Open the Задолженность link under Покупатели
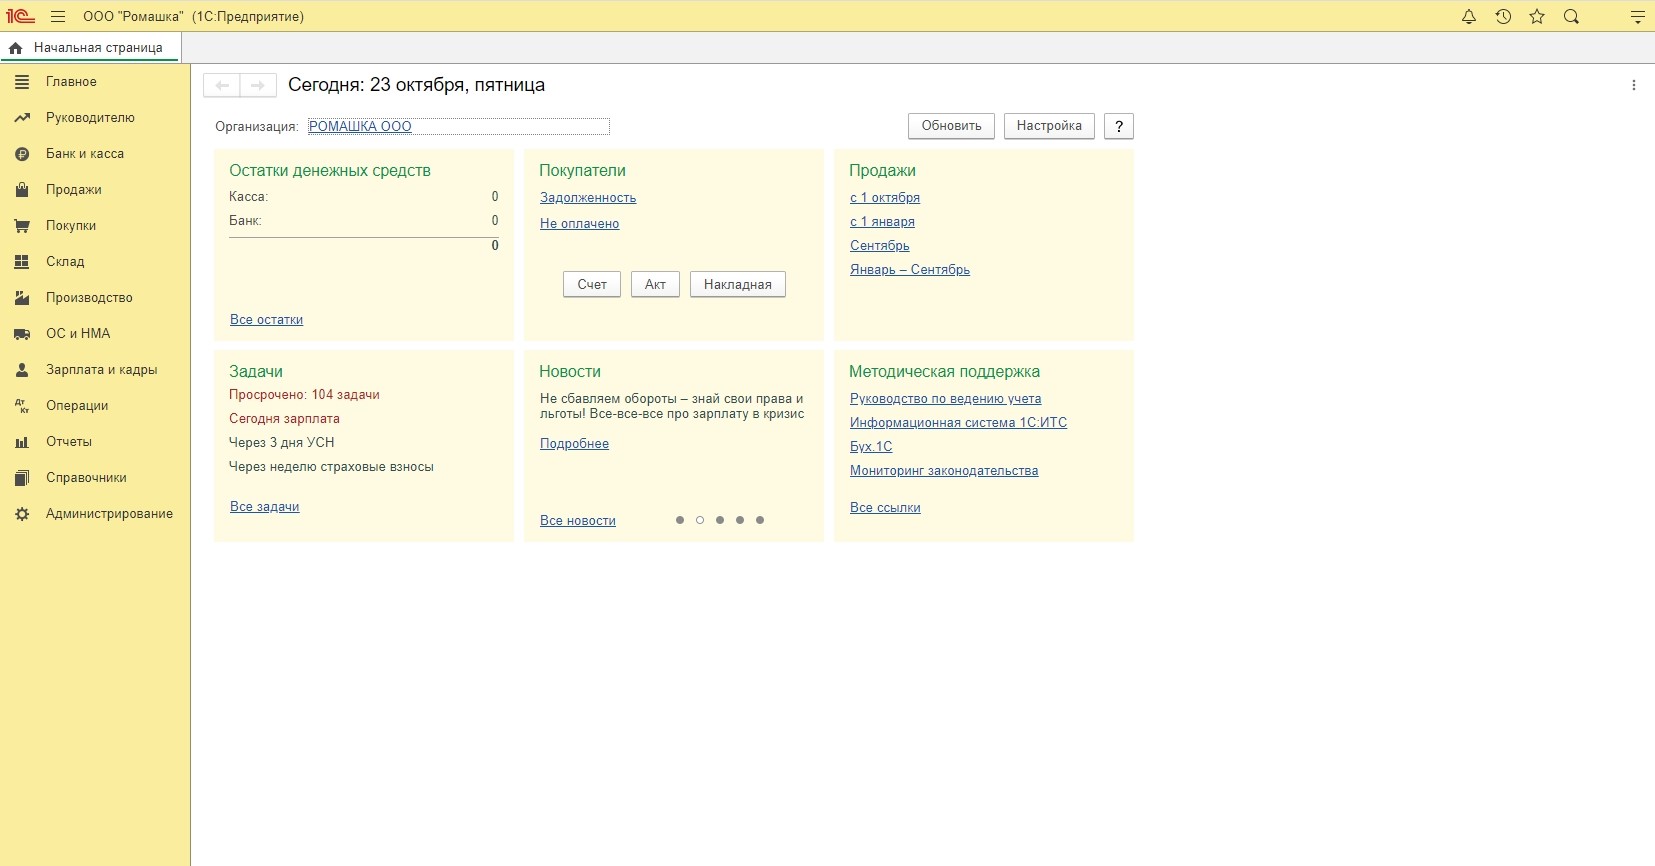This screenshot has height=866, width=1655. click(588, 198)
